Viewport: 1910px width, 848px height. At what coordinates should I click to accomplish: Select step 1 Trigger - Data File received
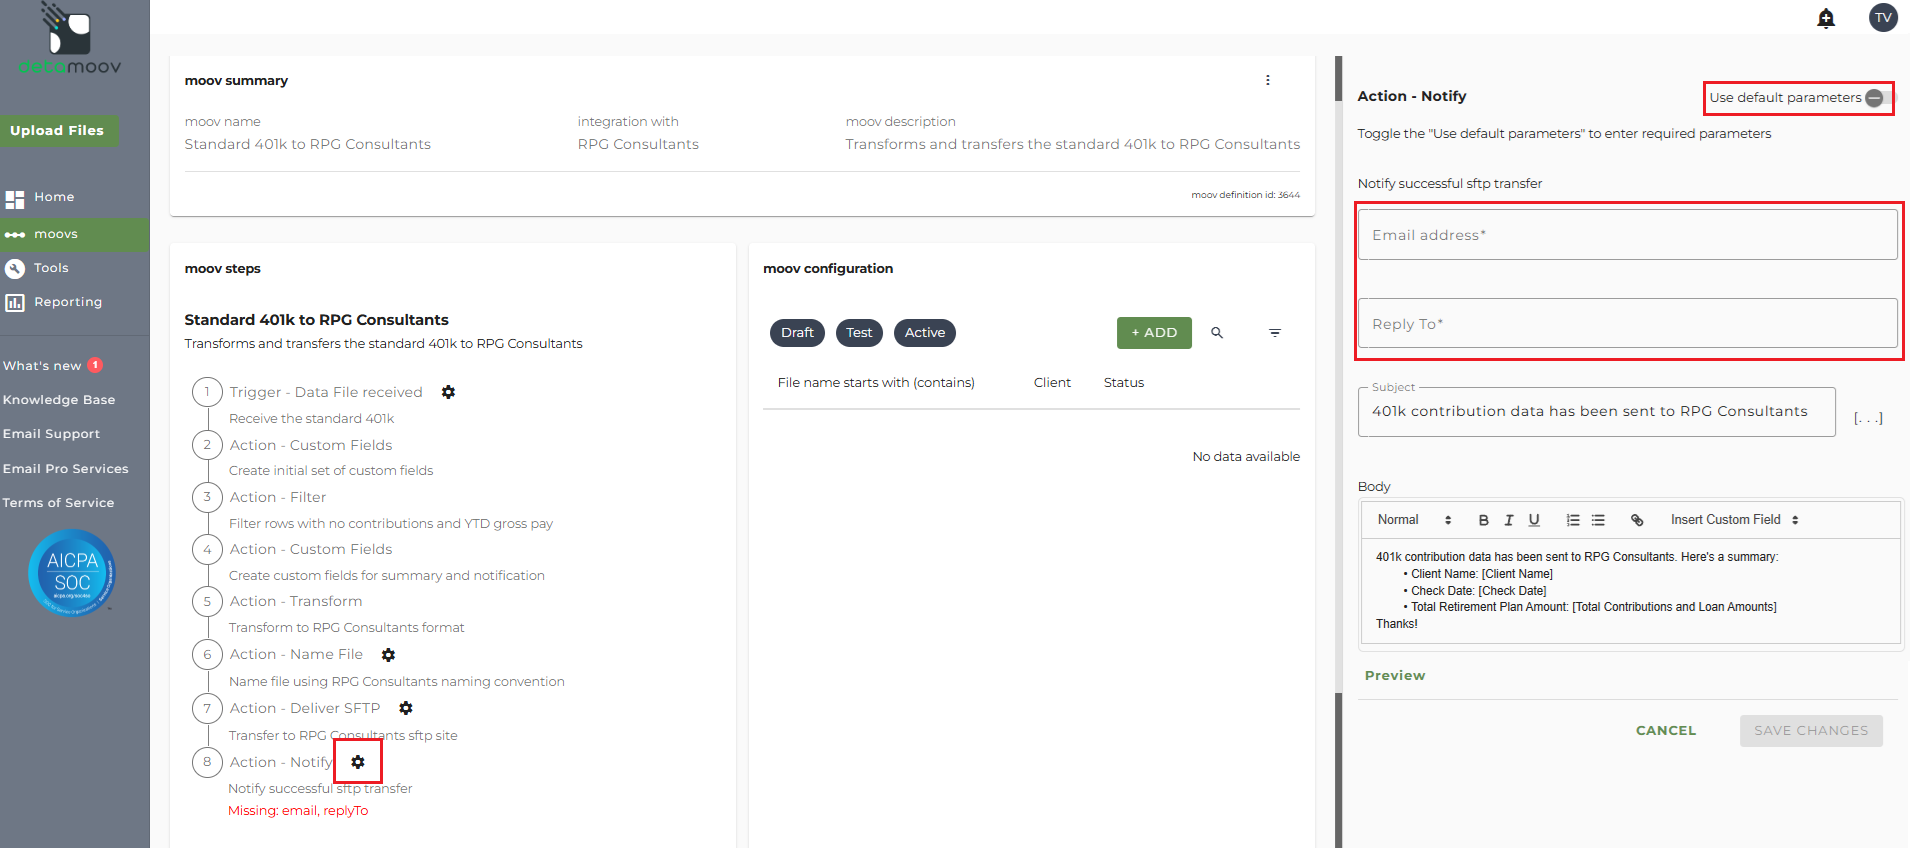[x=326, y=392]
